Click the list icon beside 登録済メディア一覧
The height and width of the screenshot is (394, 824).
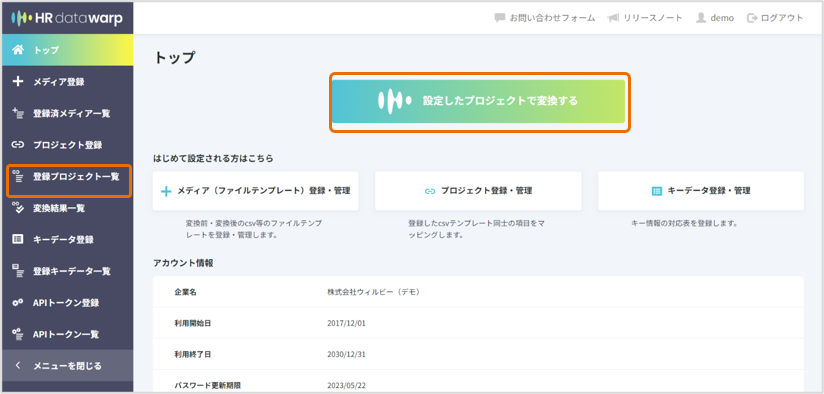pos(18,113)
